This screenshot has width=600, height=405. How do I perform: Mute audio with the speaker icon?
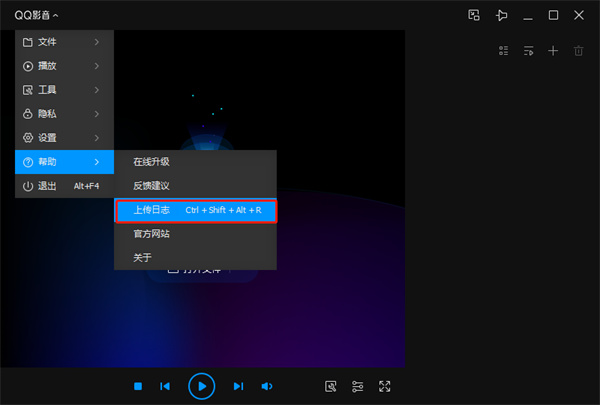267,386
